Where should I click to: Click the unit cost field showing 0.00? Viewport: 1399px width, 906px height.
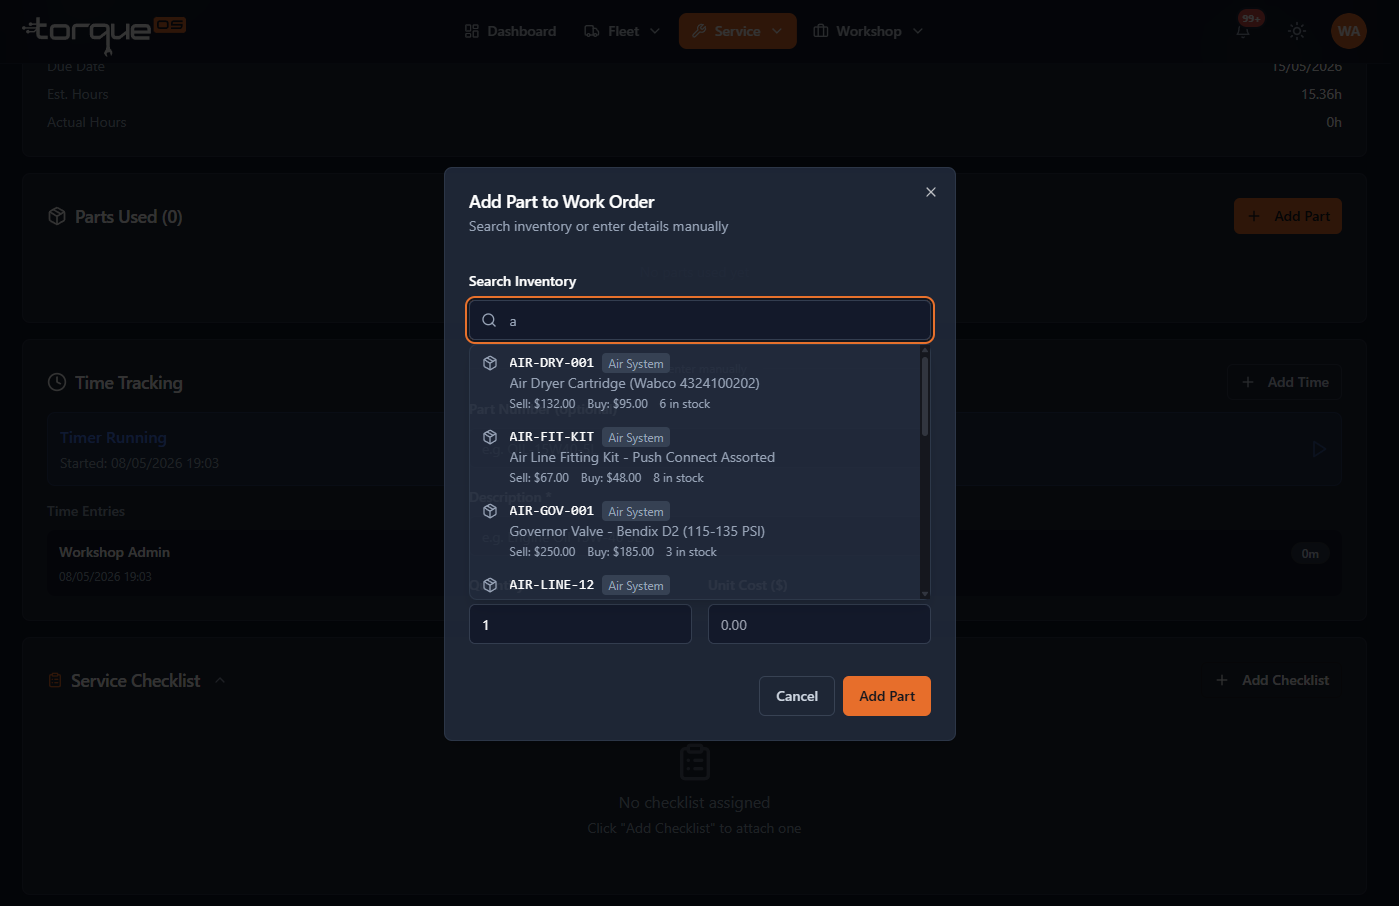819,624
